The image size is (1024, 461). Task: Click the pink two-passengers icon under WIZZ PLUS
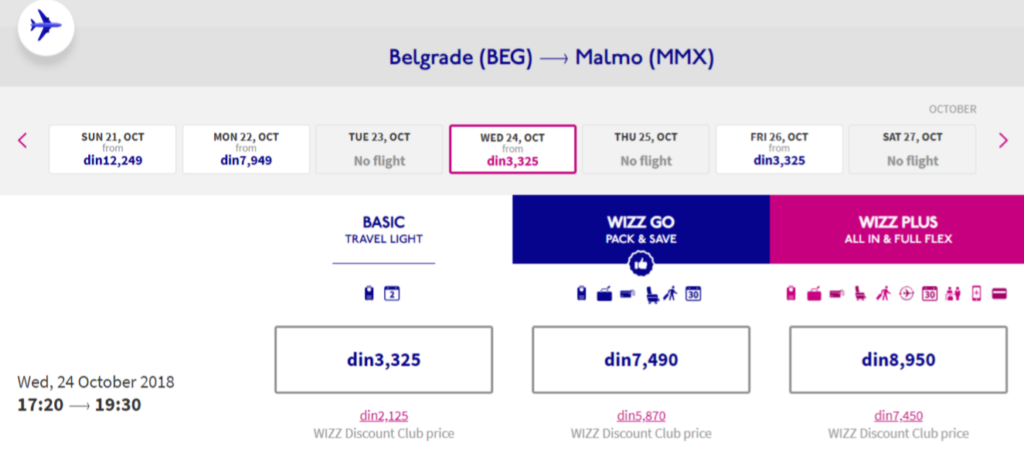[x=953, y=294]
